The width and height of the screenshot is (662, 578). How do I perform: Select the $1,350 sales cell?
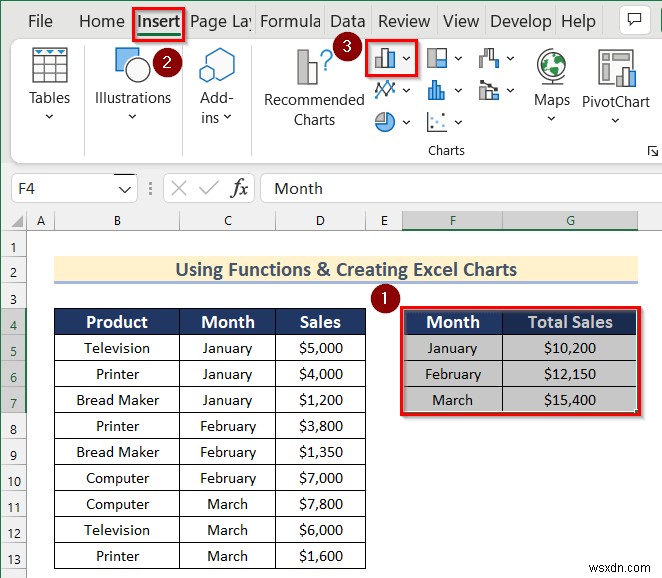coord(320,452)
